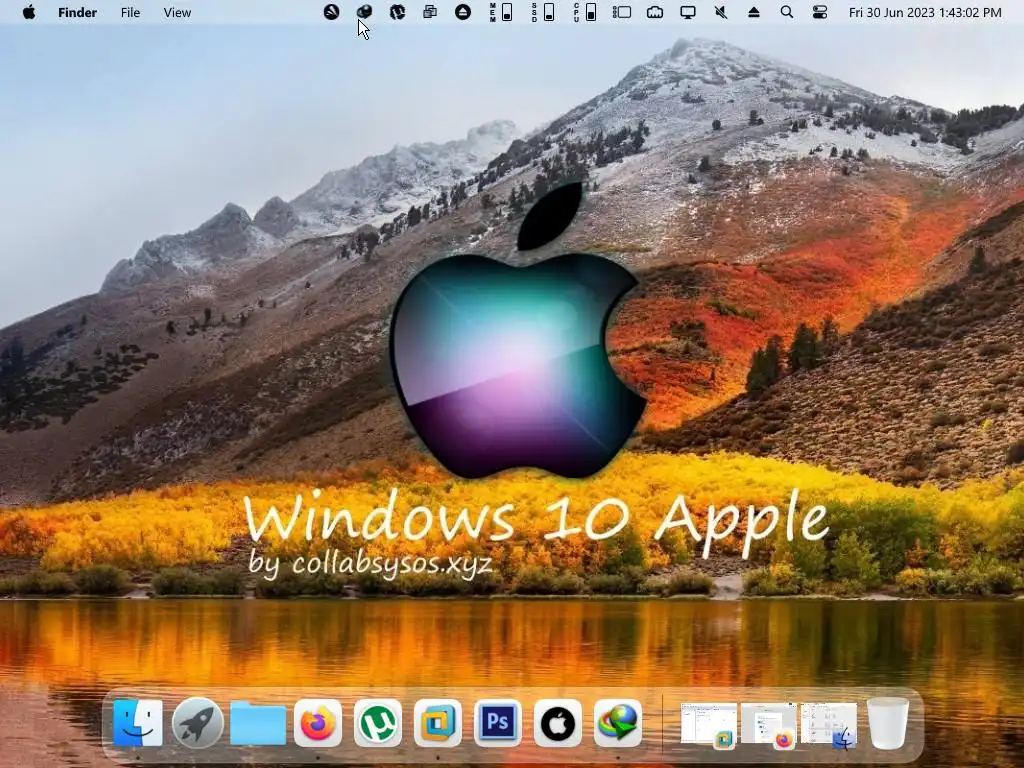Select minimized window thumbnail with Finder badge
Viewport: 1024px width, 768px height.
(x=829, y=724)
